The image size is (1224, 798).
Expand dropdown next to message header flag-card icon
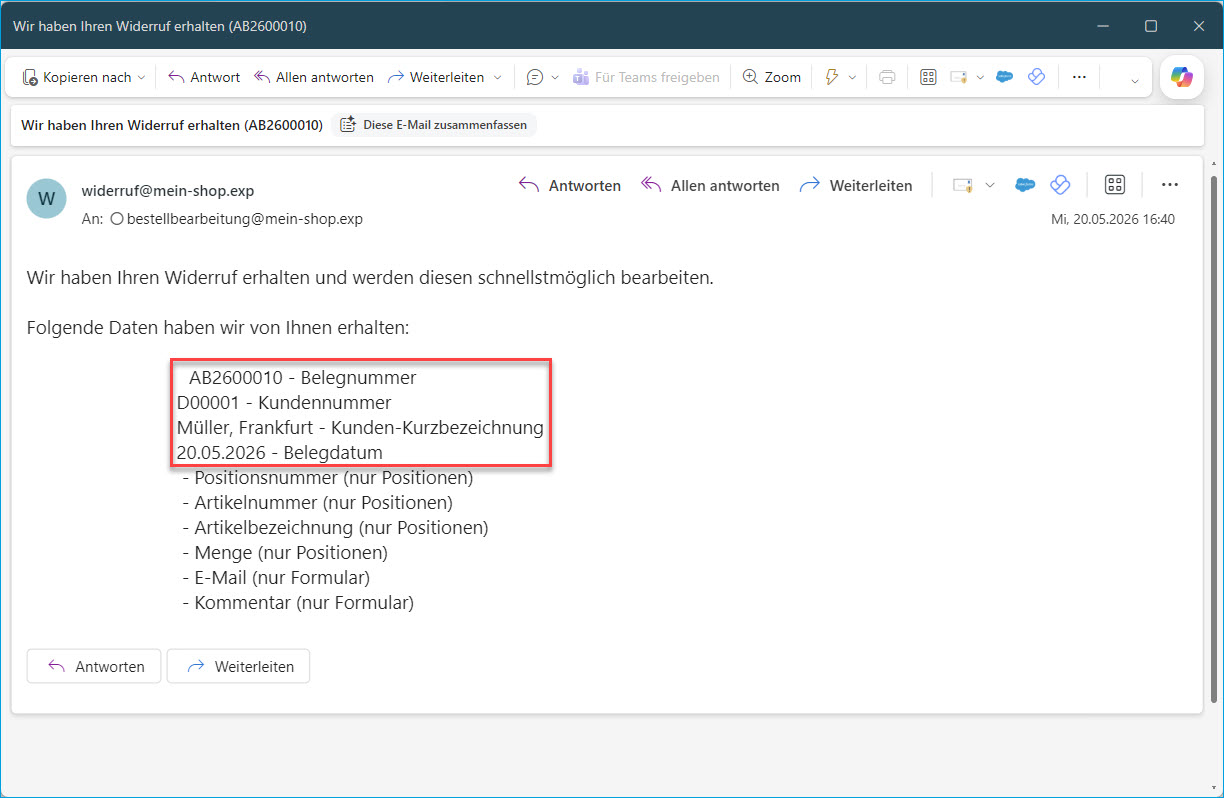pos(990,185)
